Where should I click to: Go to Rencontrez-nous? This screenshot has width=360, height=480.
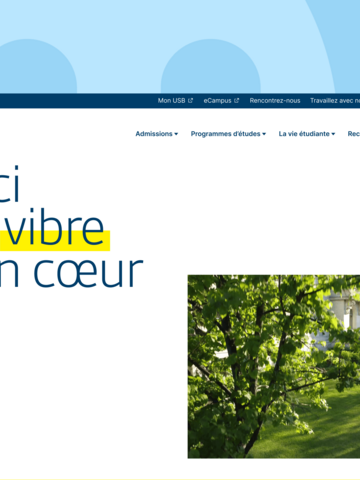pos(275,101)
